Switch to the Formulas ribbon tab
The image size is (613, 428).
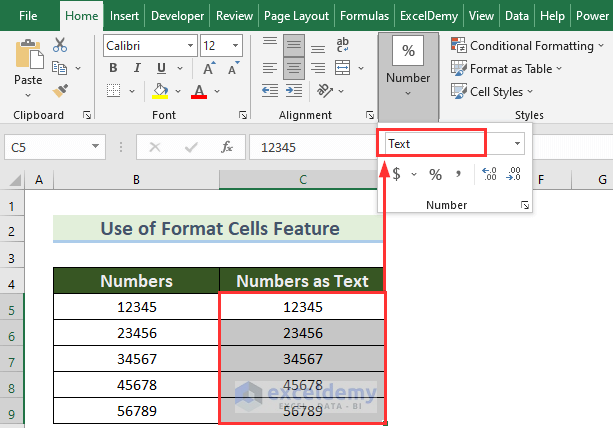point(364,16)
